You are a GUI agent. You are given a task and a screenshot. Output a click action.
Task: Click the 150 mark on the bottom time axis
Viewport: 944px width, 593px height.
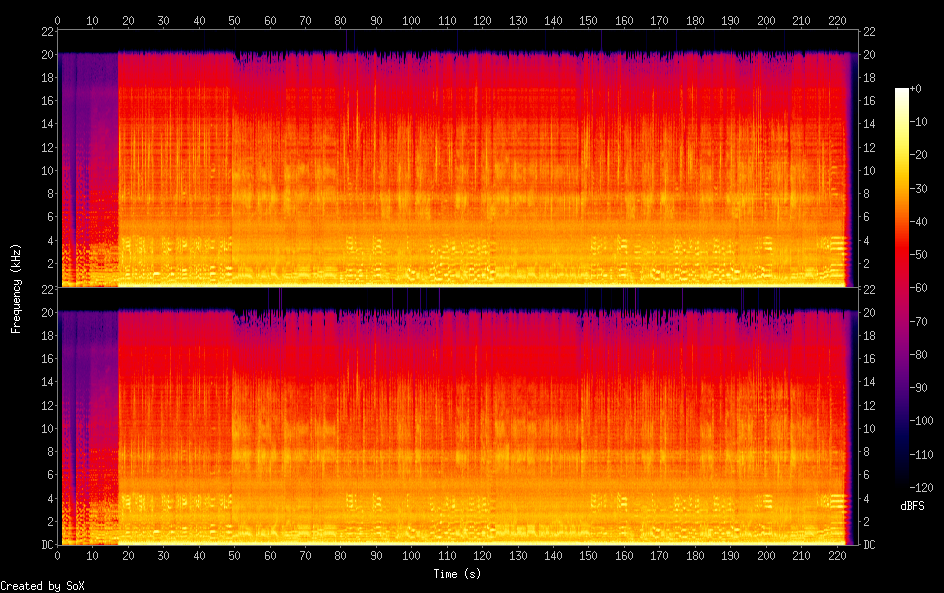pyautogui.click(x=589, y=555)
